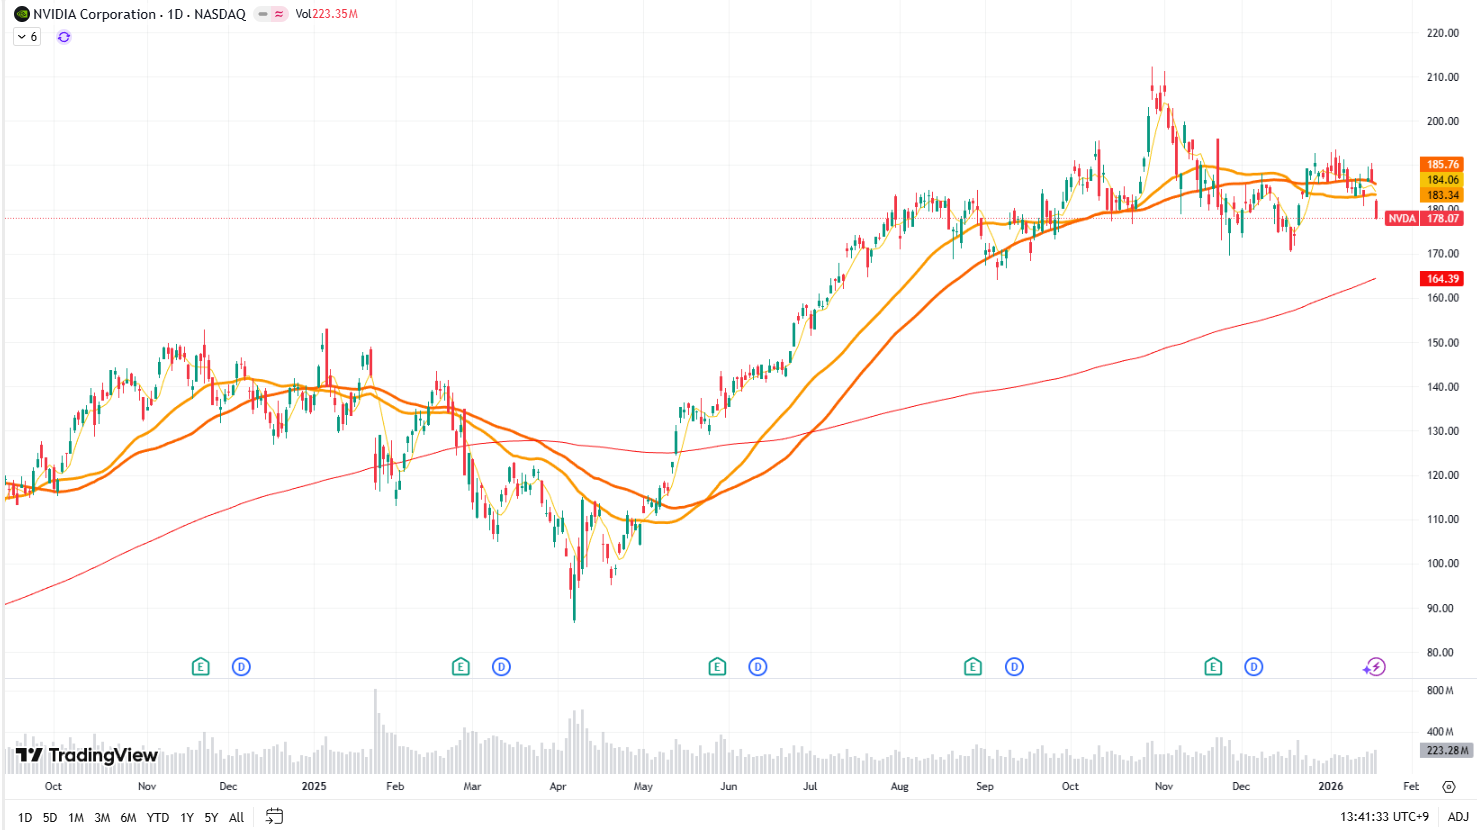
Task: Toggle the ADJ adjusted data button
Action: (1458, 817)
